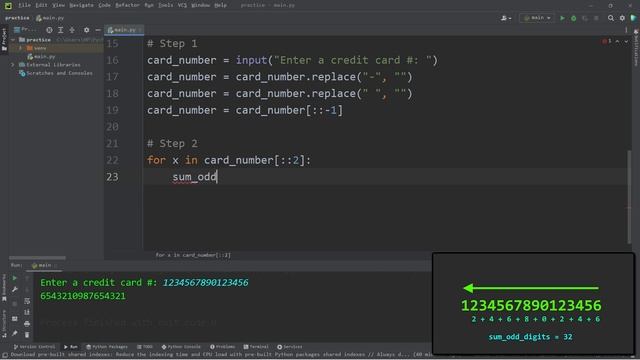Place cursor at end of sum_odd line
The width and height of the screenshot is (640, 360).
(217, 177)
